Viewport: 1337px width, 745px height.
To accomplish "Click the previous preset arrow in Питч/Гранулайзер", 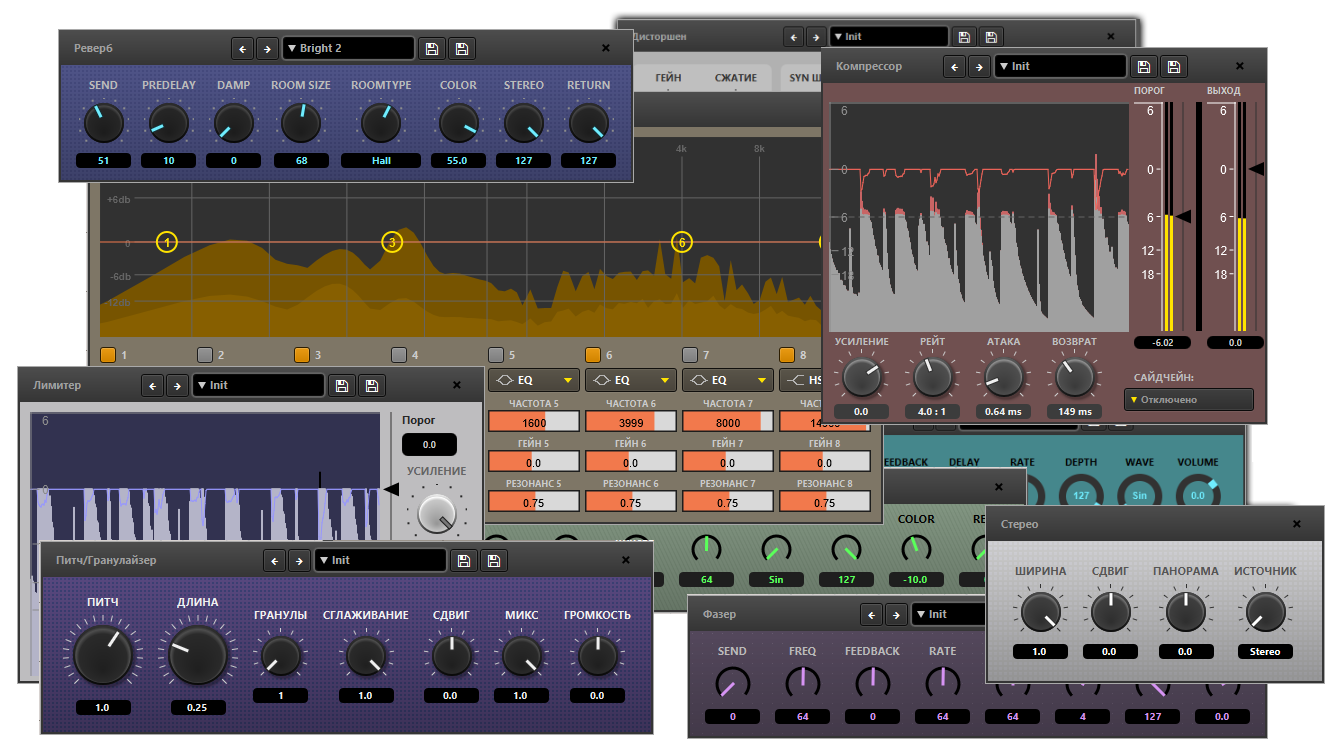I will (274, 560).
